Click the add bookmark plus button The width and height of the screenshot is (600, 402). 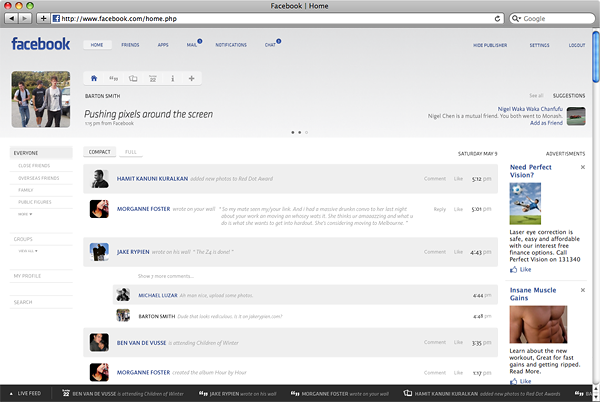coord(43,18)
